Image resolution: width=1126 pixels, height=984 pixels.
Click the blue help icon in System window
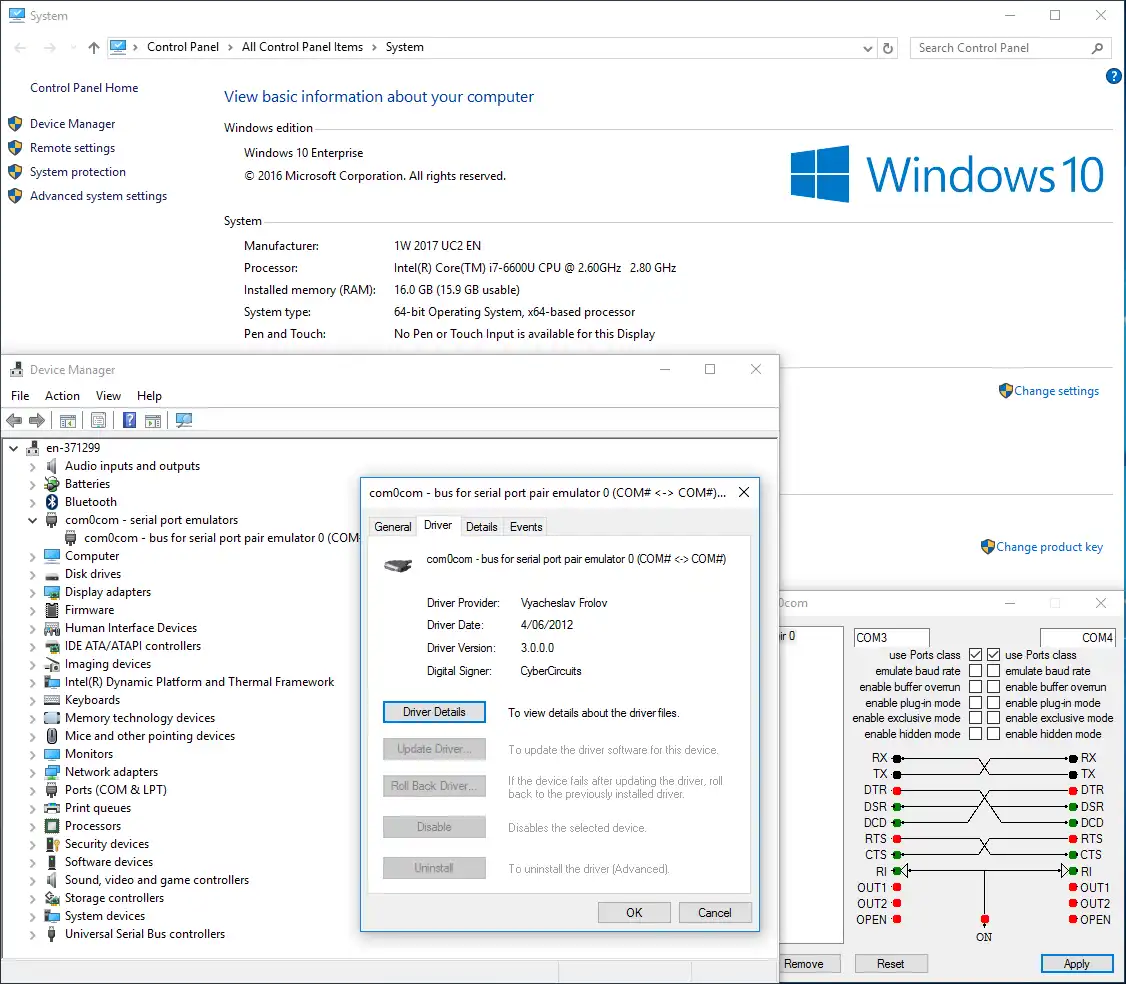1113,76
